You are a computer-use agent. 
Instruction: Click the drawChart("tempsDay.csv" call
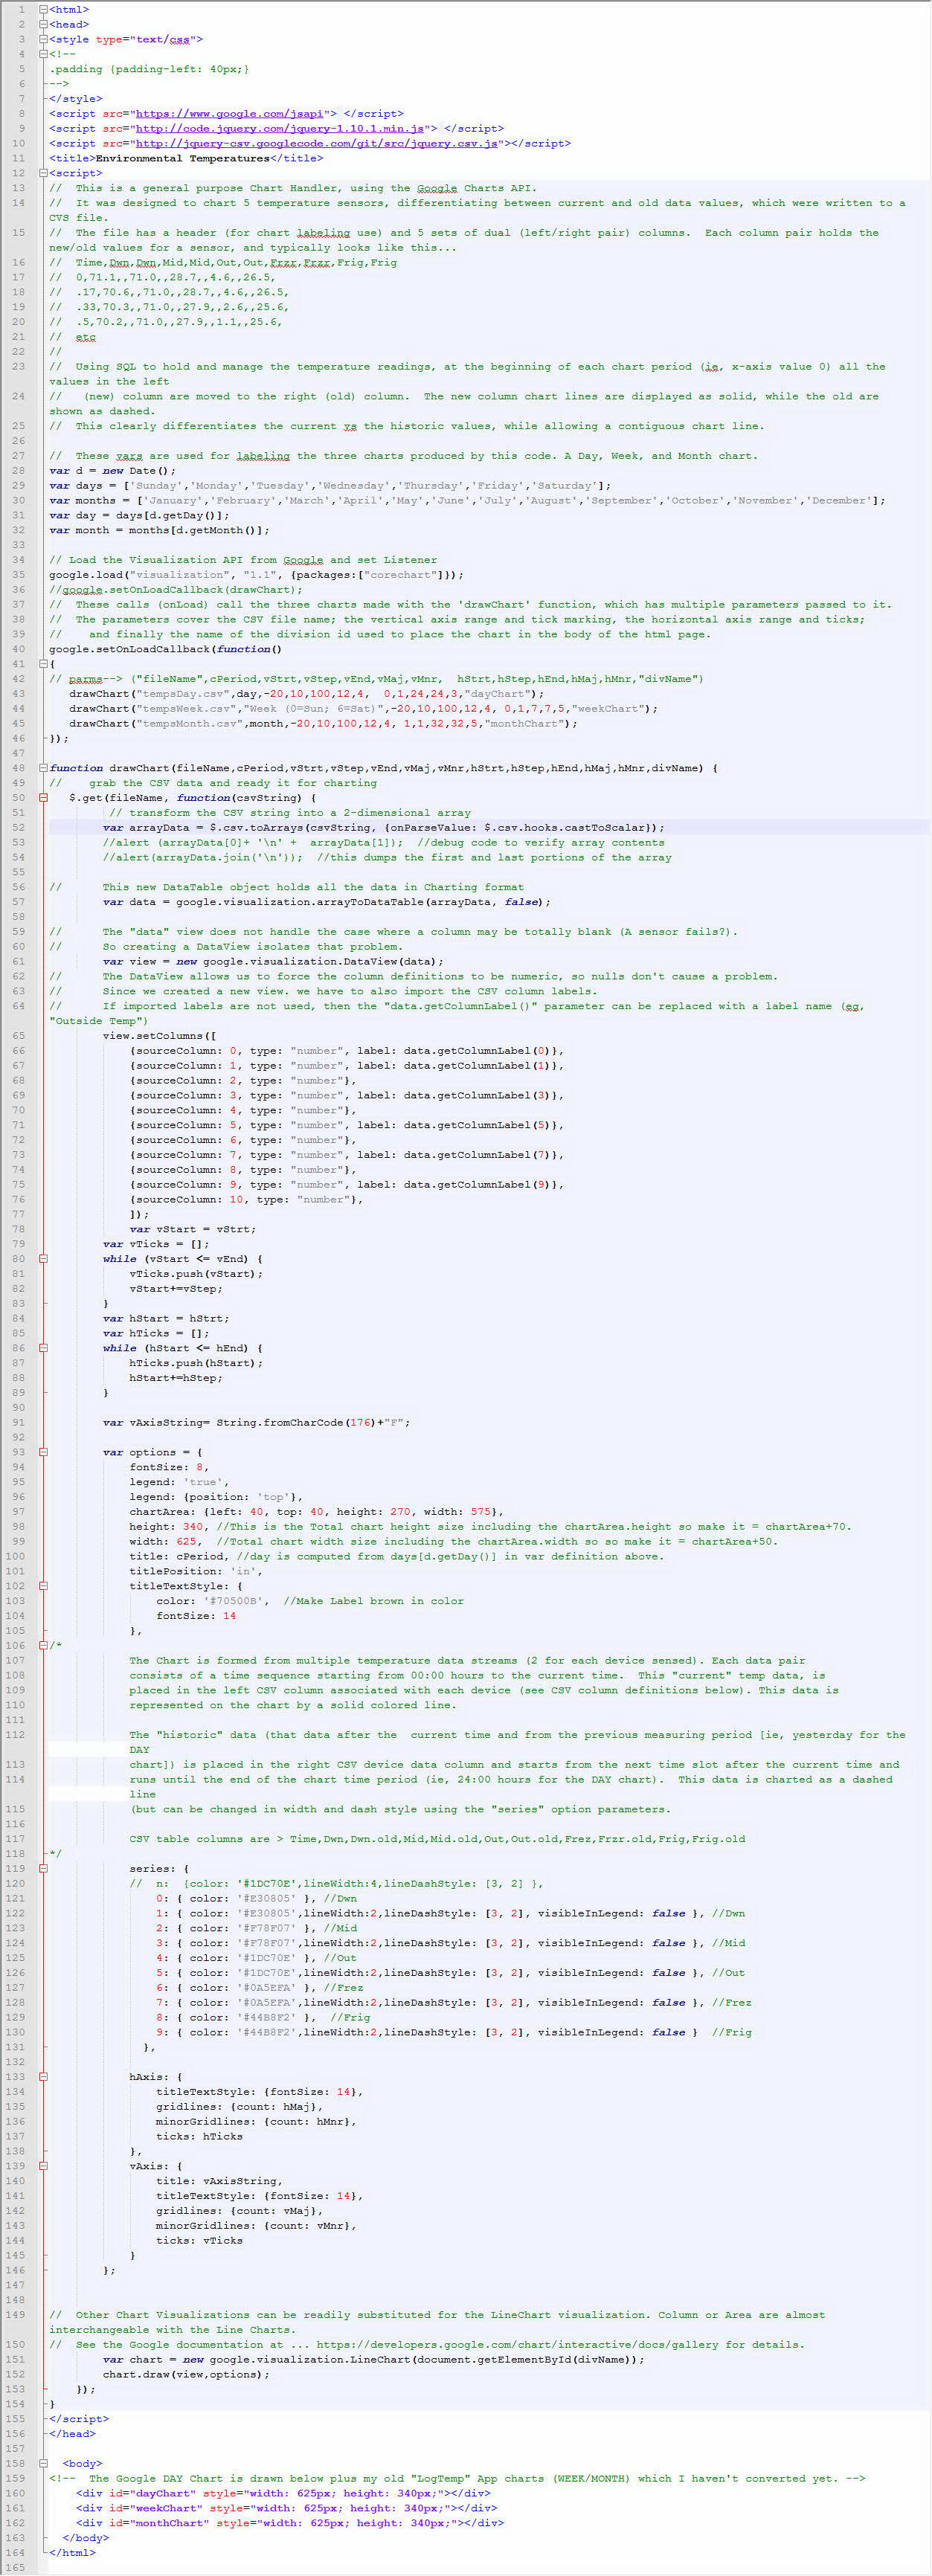point(307,694)
